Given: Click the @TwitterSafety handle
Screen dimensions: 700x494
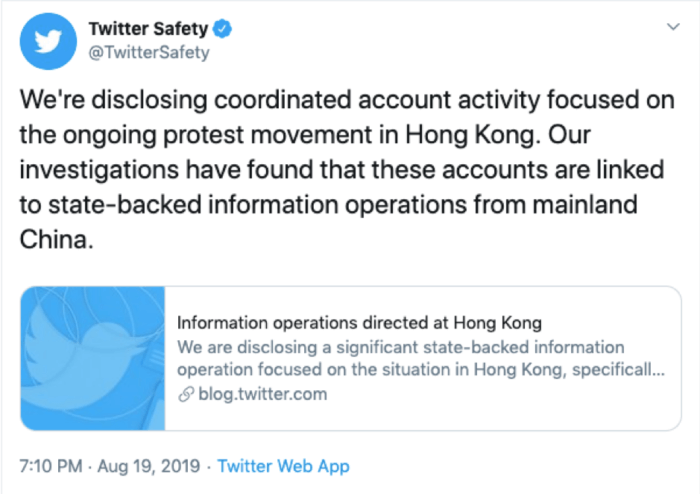Looking at the screenshot, I should pos(149,53).
